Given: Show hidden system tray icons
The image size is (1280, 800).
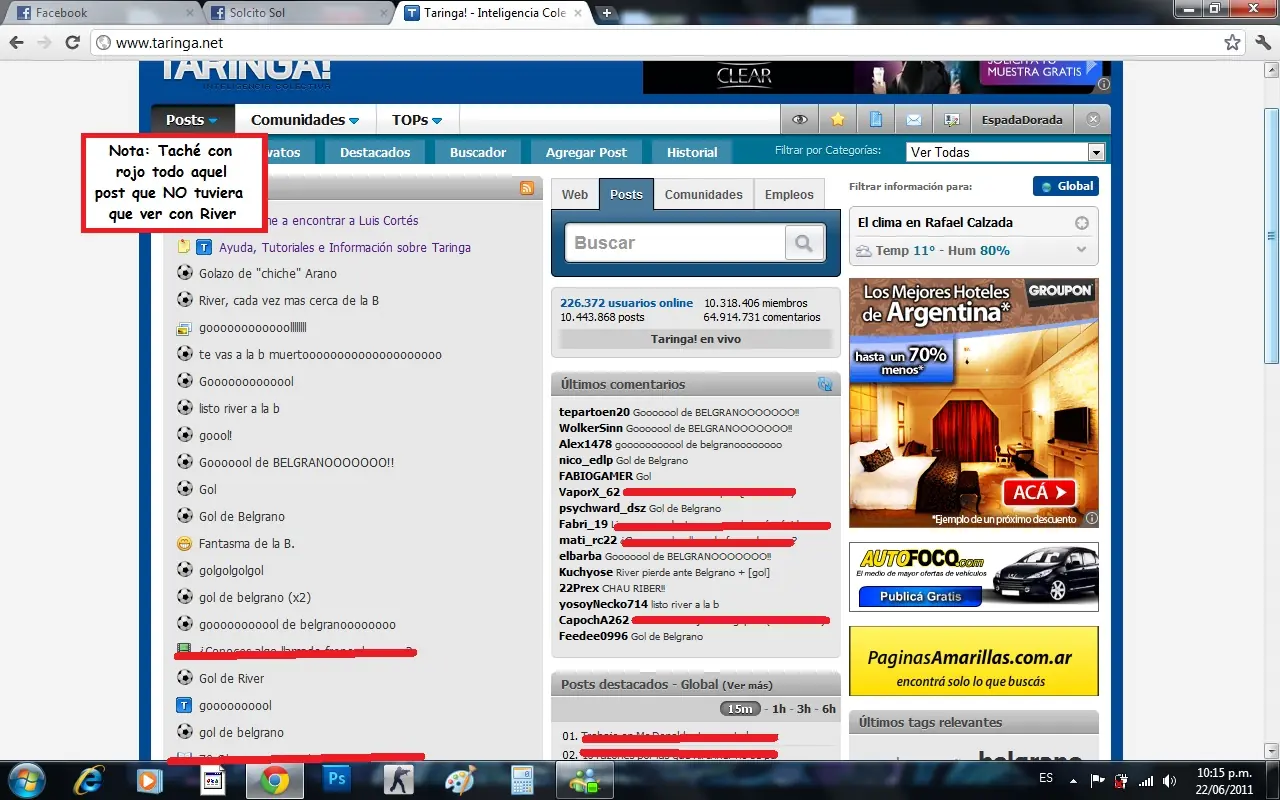Looking at the screenshot, I should [1074, 781].
